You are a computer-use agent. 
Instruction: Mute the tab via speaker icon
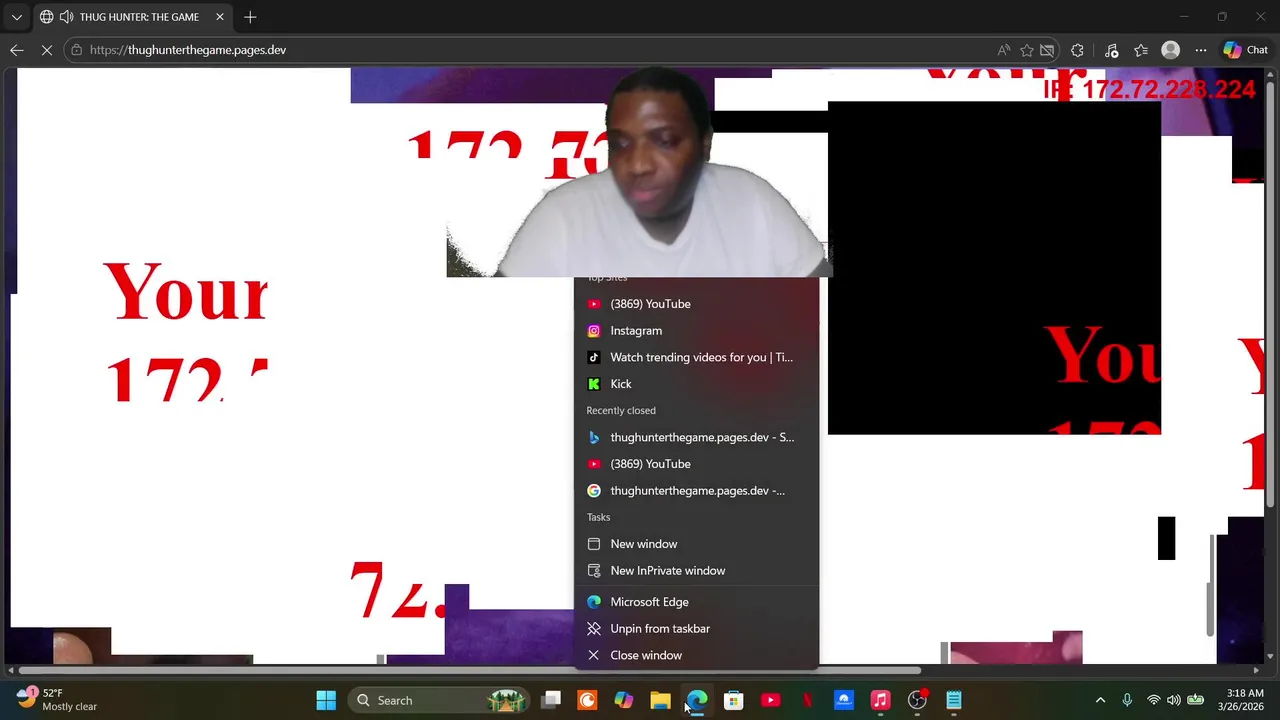[66, 17]
